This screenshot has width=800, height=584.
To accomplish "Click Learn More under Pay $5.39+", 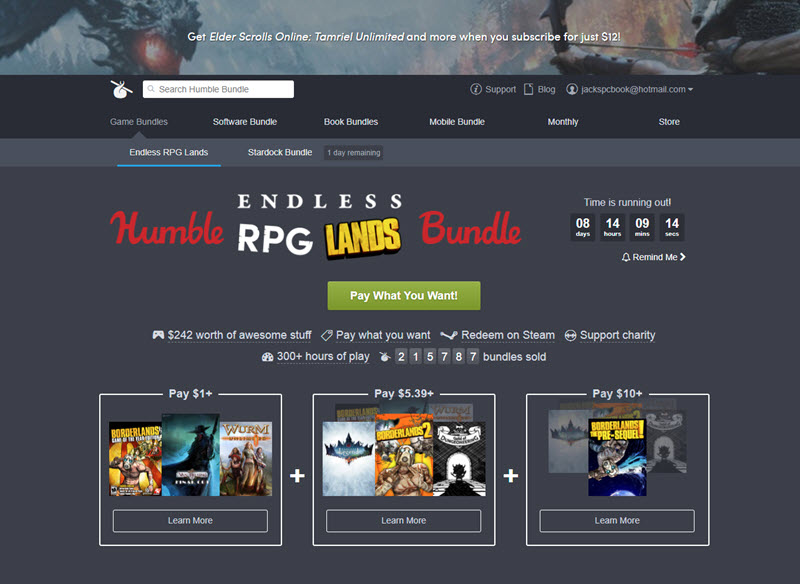I will (x=404, y=521).
